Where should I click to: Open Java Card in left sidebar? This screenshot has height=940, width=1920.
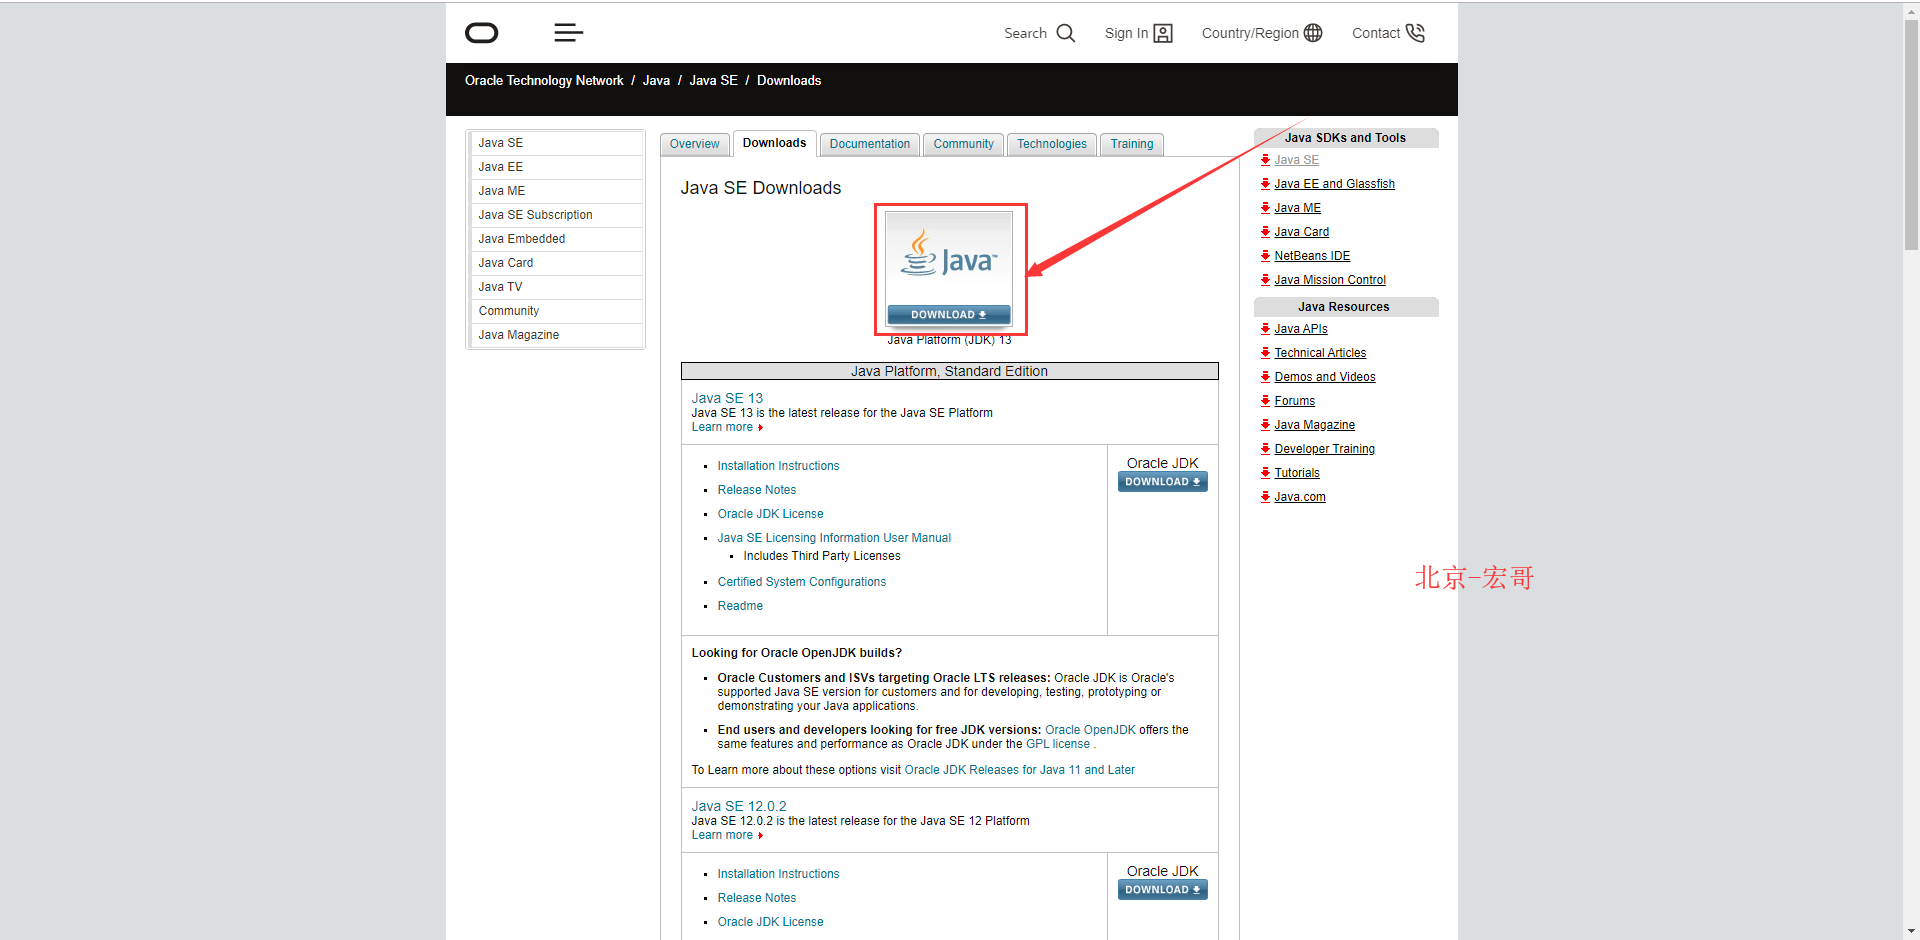click(556, 263)
